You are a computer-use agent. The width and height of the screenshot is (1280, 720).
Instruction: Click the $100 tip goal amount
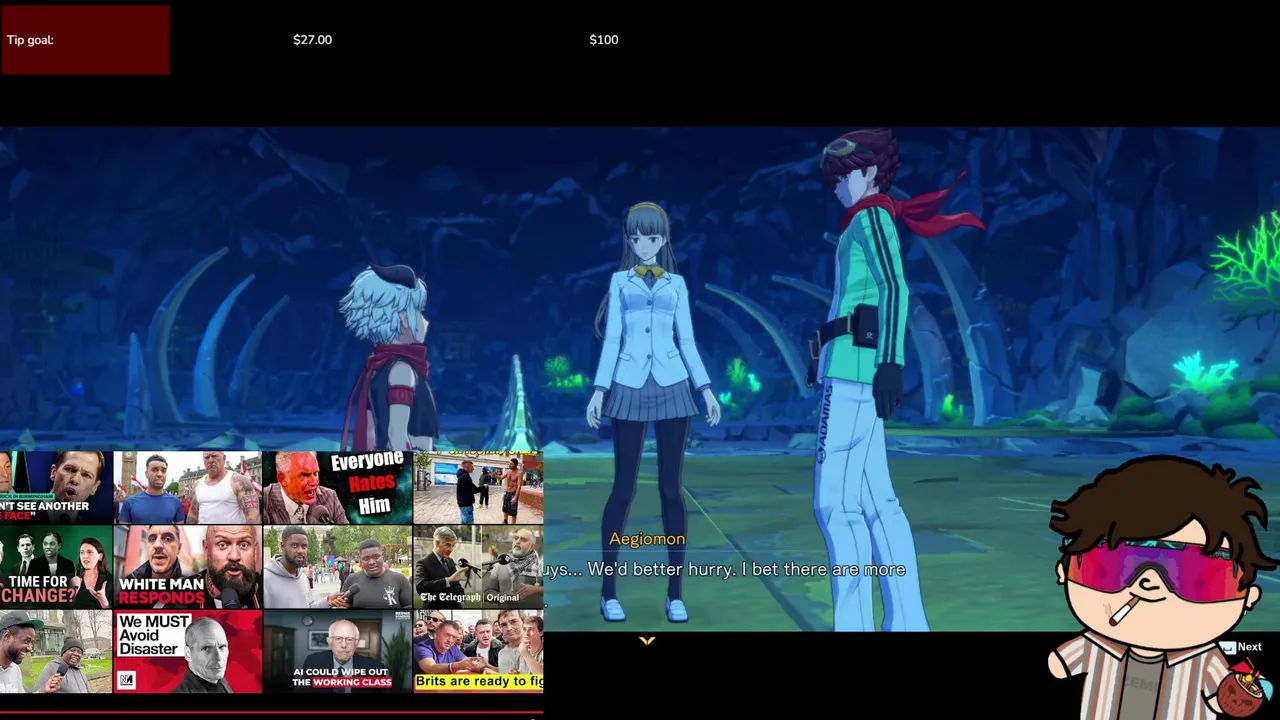pos(603,40)
